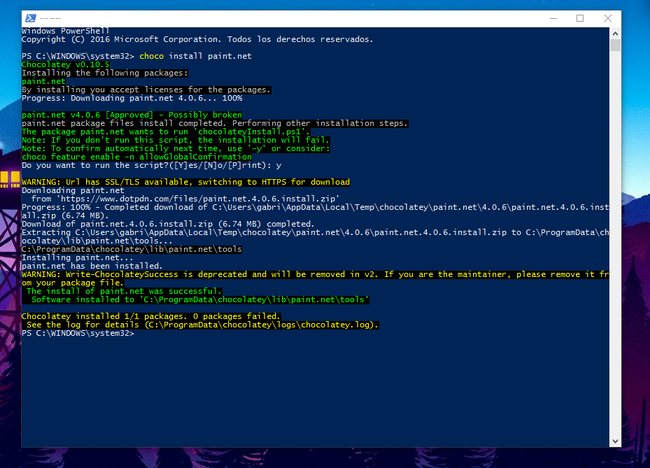Close the PowerShell window
This screenshot has height=468, width=650.
(608, 18)
